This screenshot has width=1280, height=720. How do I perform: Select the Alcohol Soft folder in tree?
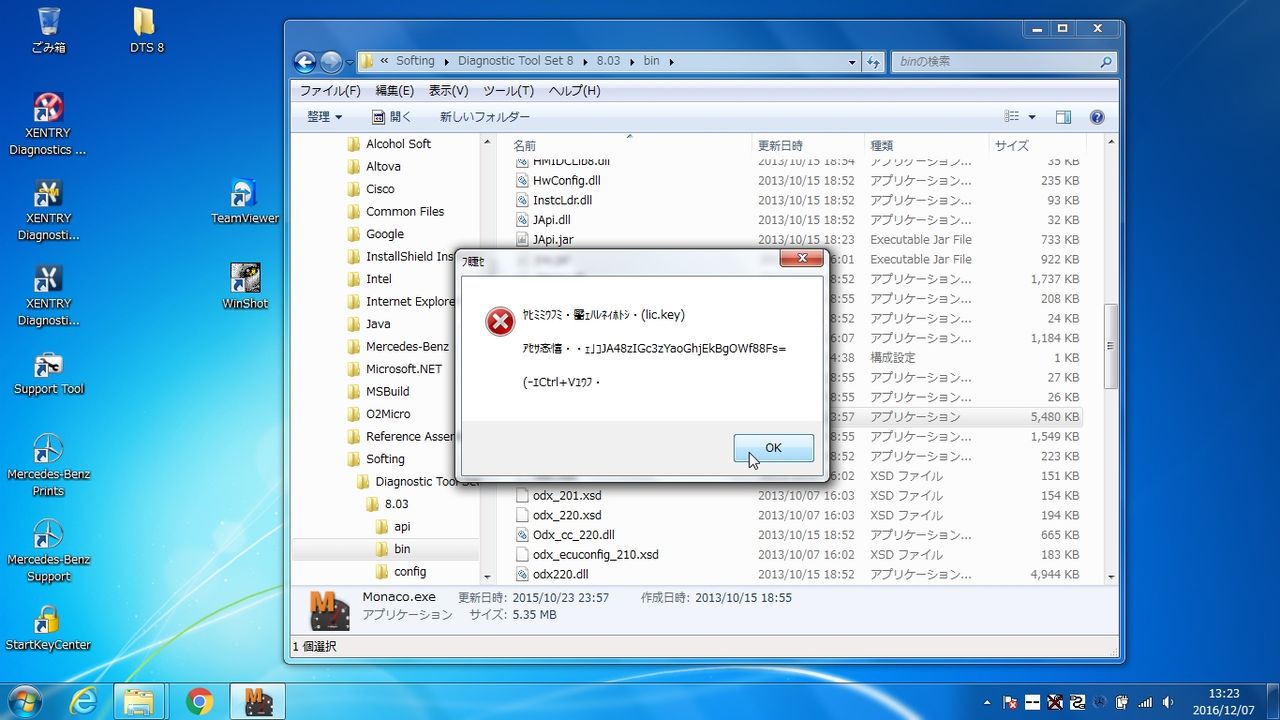click(398, 144)
